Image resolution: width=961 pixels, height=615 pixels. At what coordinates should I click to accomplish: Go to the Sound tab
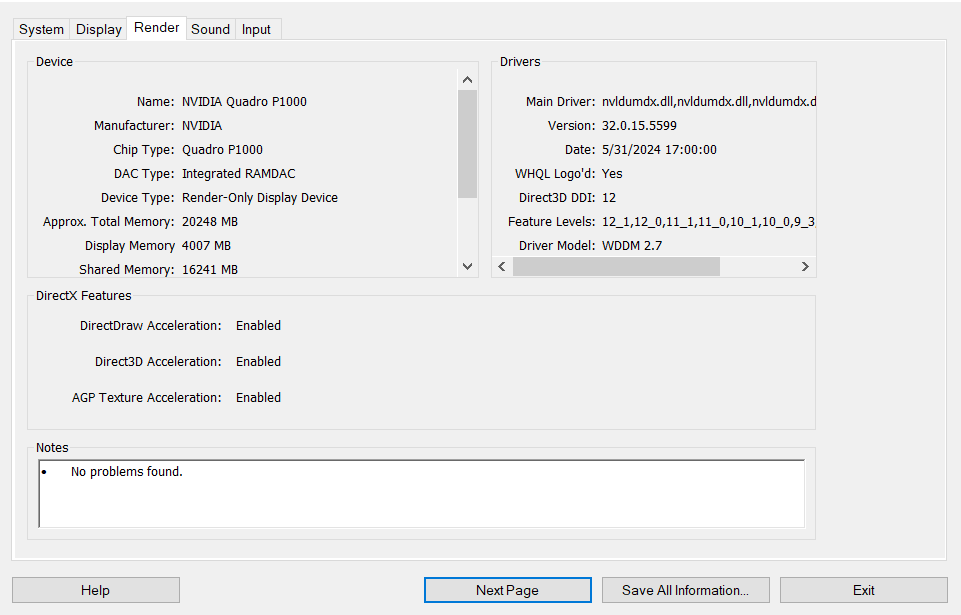coord(210,30)
